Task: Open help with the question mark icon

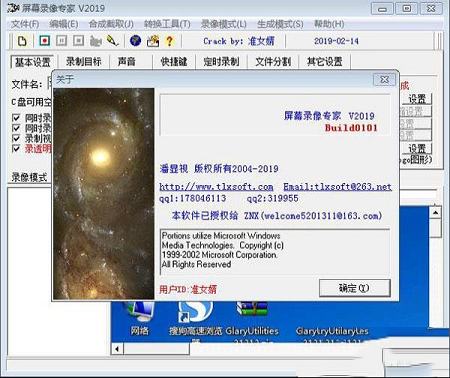Action: (x=169, y=41)
